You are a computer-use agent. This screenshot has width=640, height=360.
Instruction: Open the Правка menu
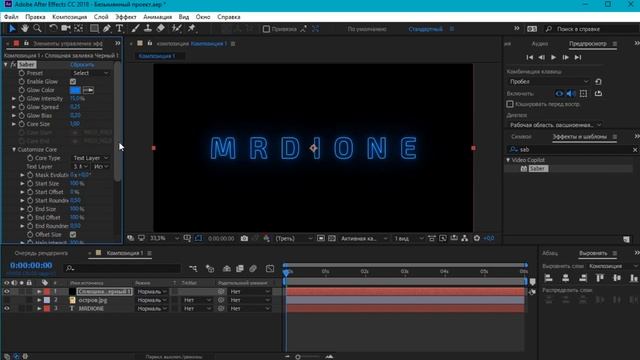[35, 17]
